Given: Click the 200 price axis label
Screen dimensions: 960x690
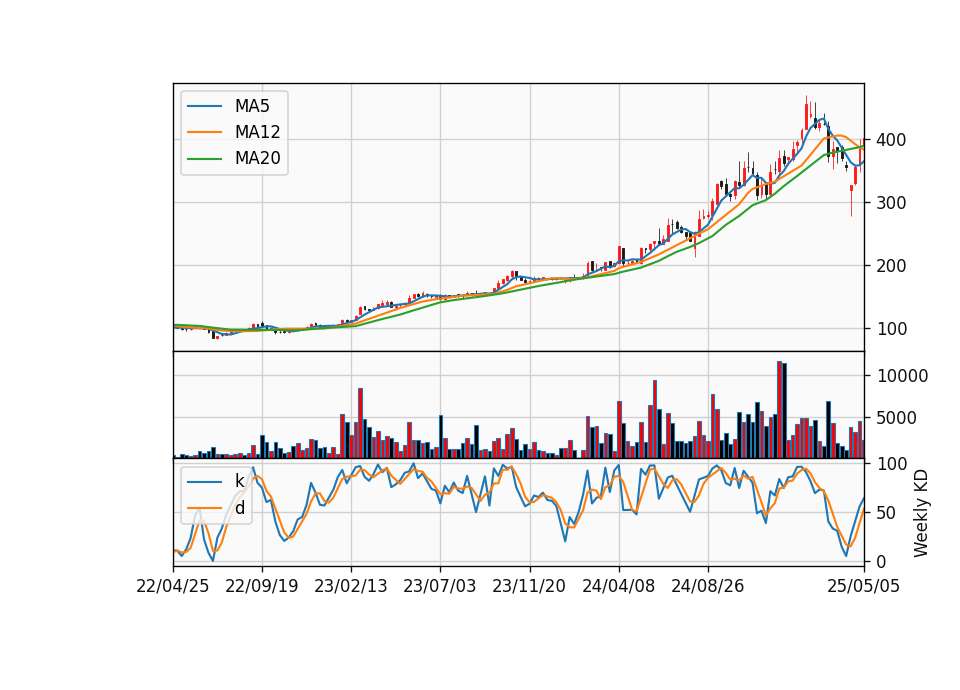Looking at the screenshot, I should (x=891, y=266).
